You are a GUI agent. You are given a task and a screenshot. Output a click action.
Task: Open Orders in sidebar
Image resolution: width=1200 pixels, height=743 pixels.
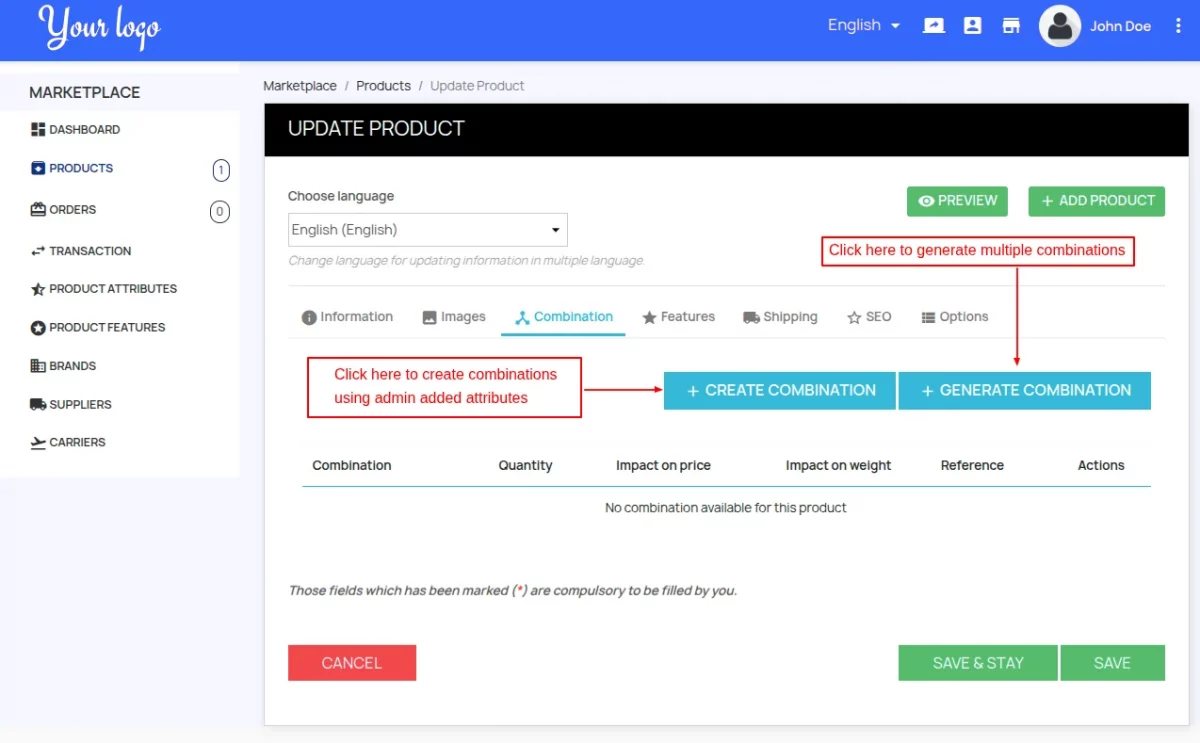73,210
